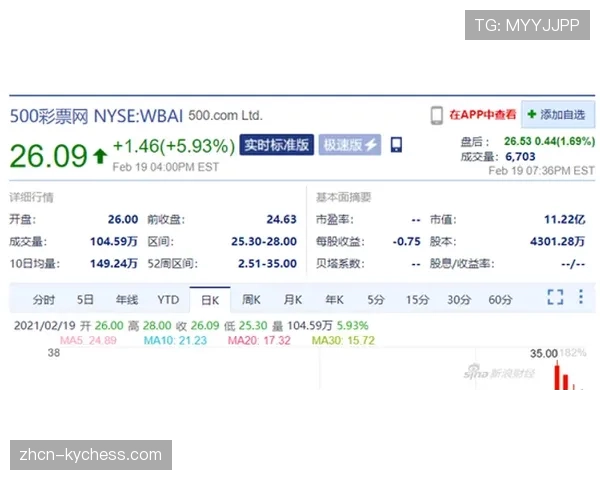Select the 实时标准版 mode button

[x=277, y=145]
